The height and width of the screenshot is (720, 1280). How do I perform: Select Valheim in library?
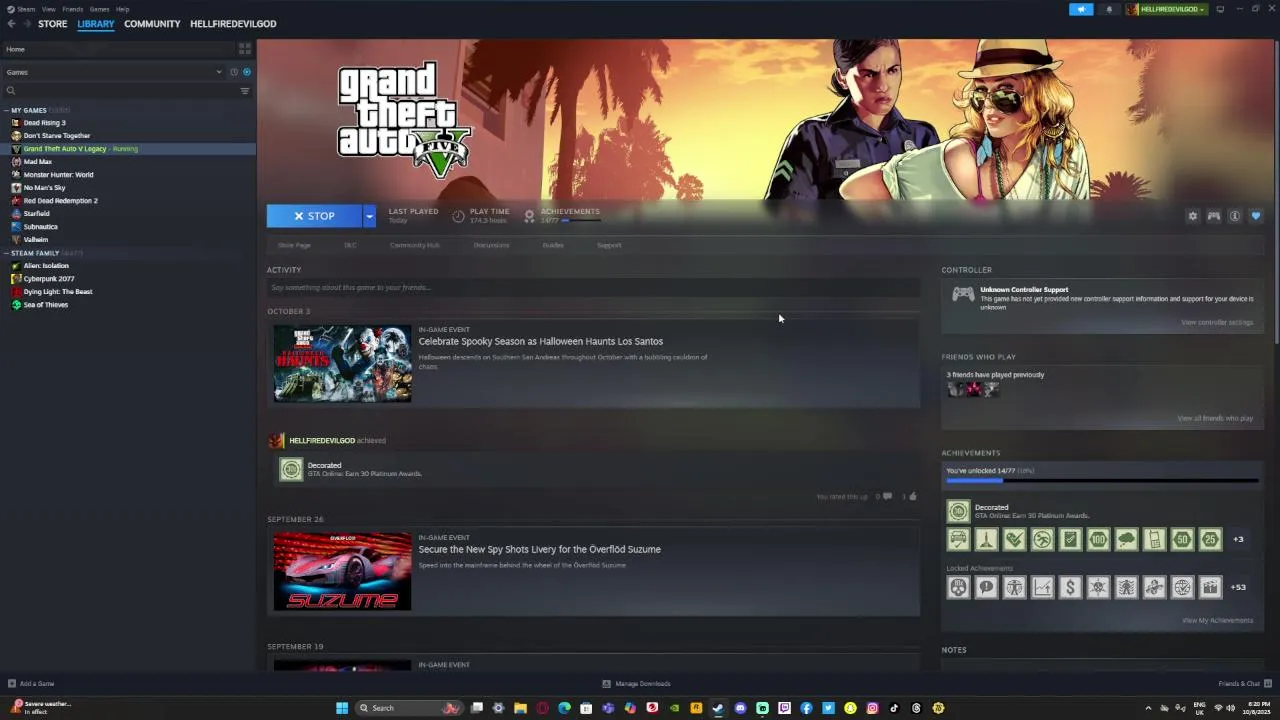coord(35,240)
